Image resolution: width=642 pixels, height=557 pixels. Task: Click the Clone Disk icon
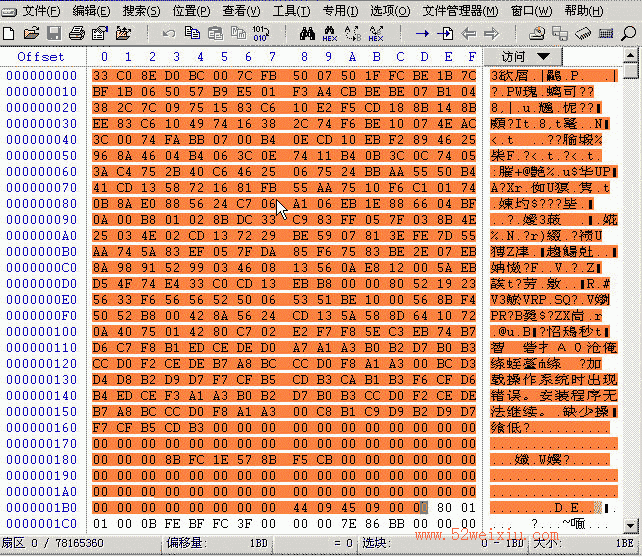point(560,33)
